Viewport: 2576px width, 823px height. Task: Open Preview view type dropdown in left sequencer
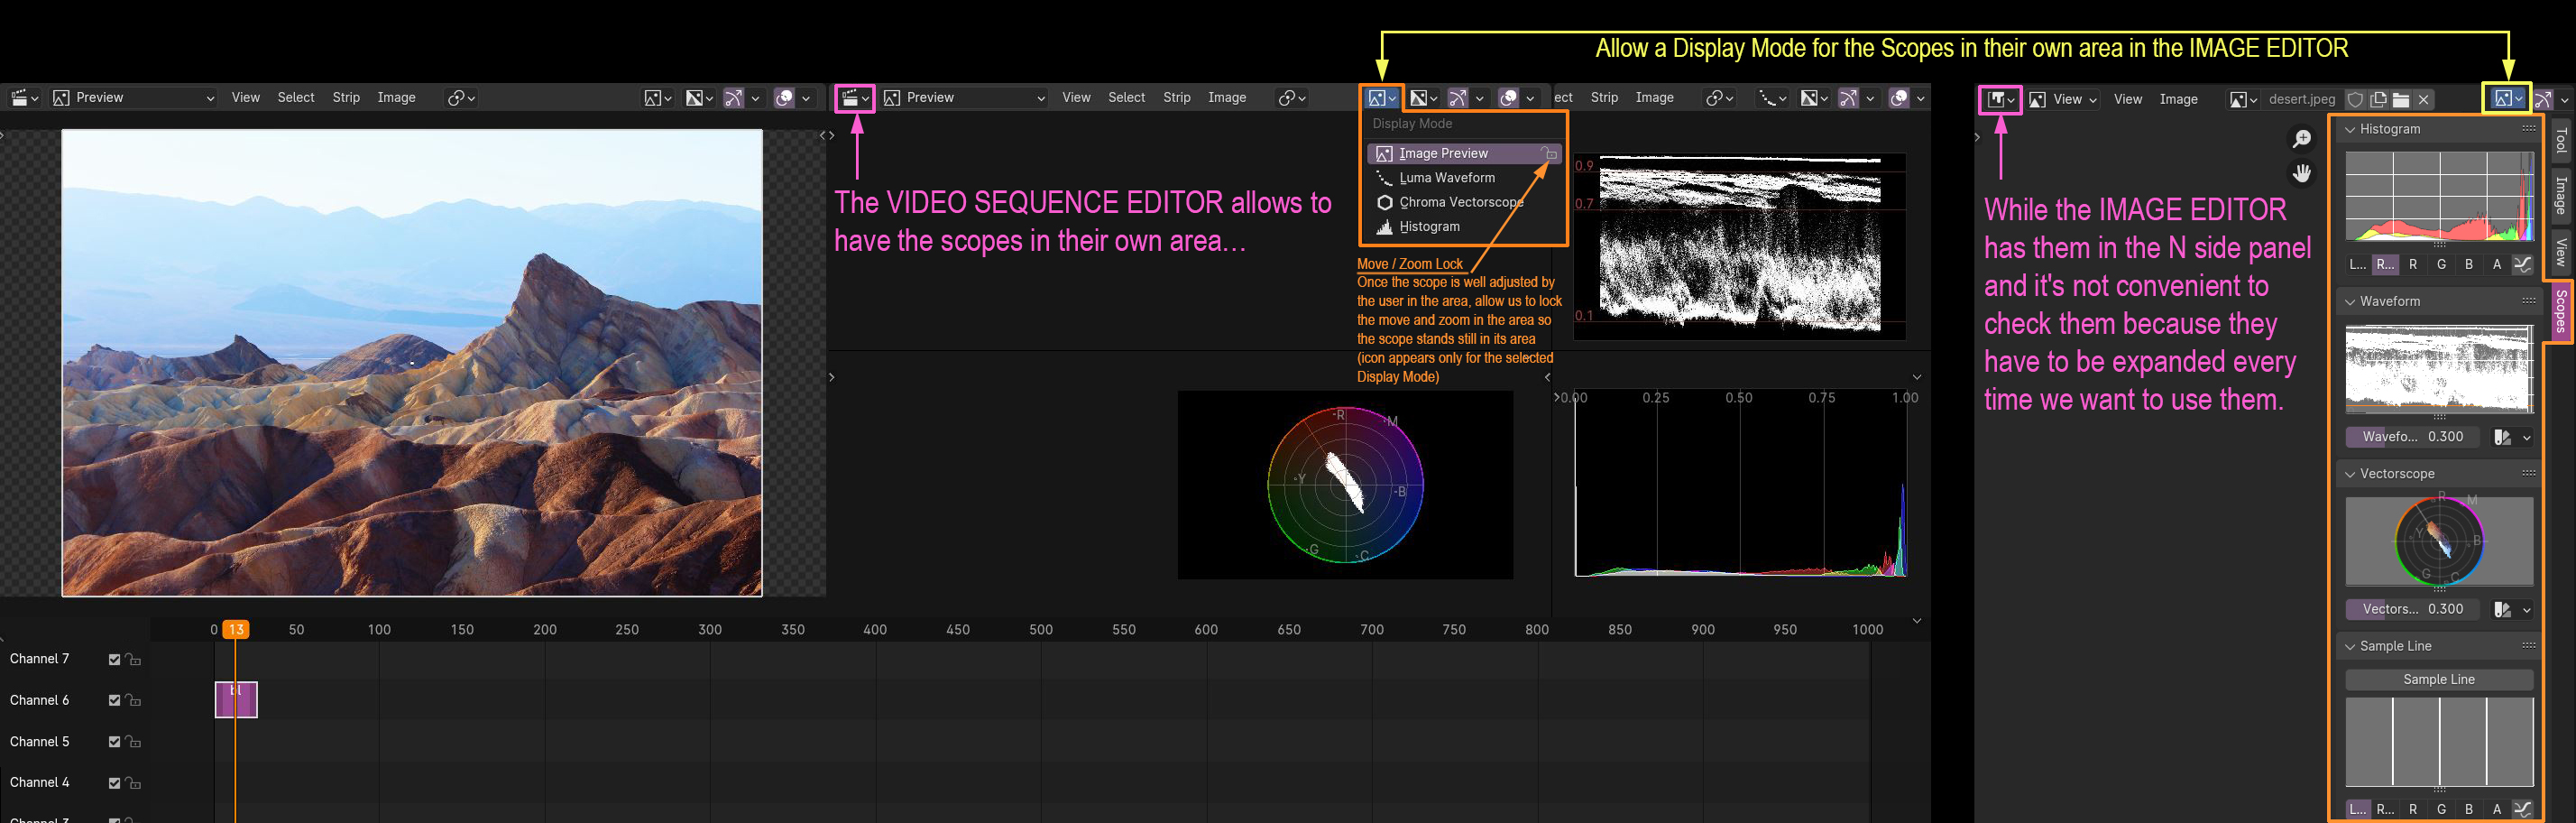click(x=134, y=98)
